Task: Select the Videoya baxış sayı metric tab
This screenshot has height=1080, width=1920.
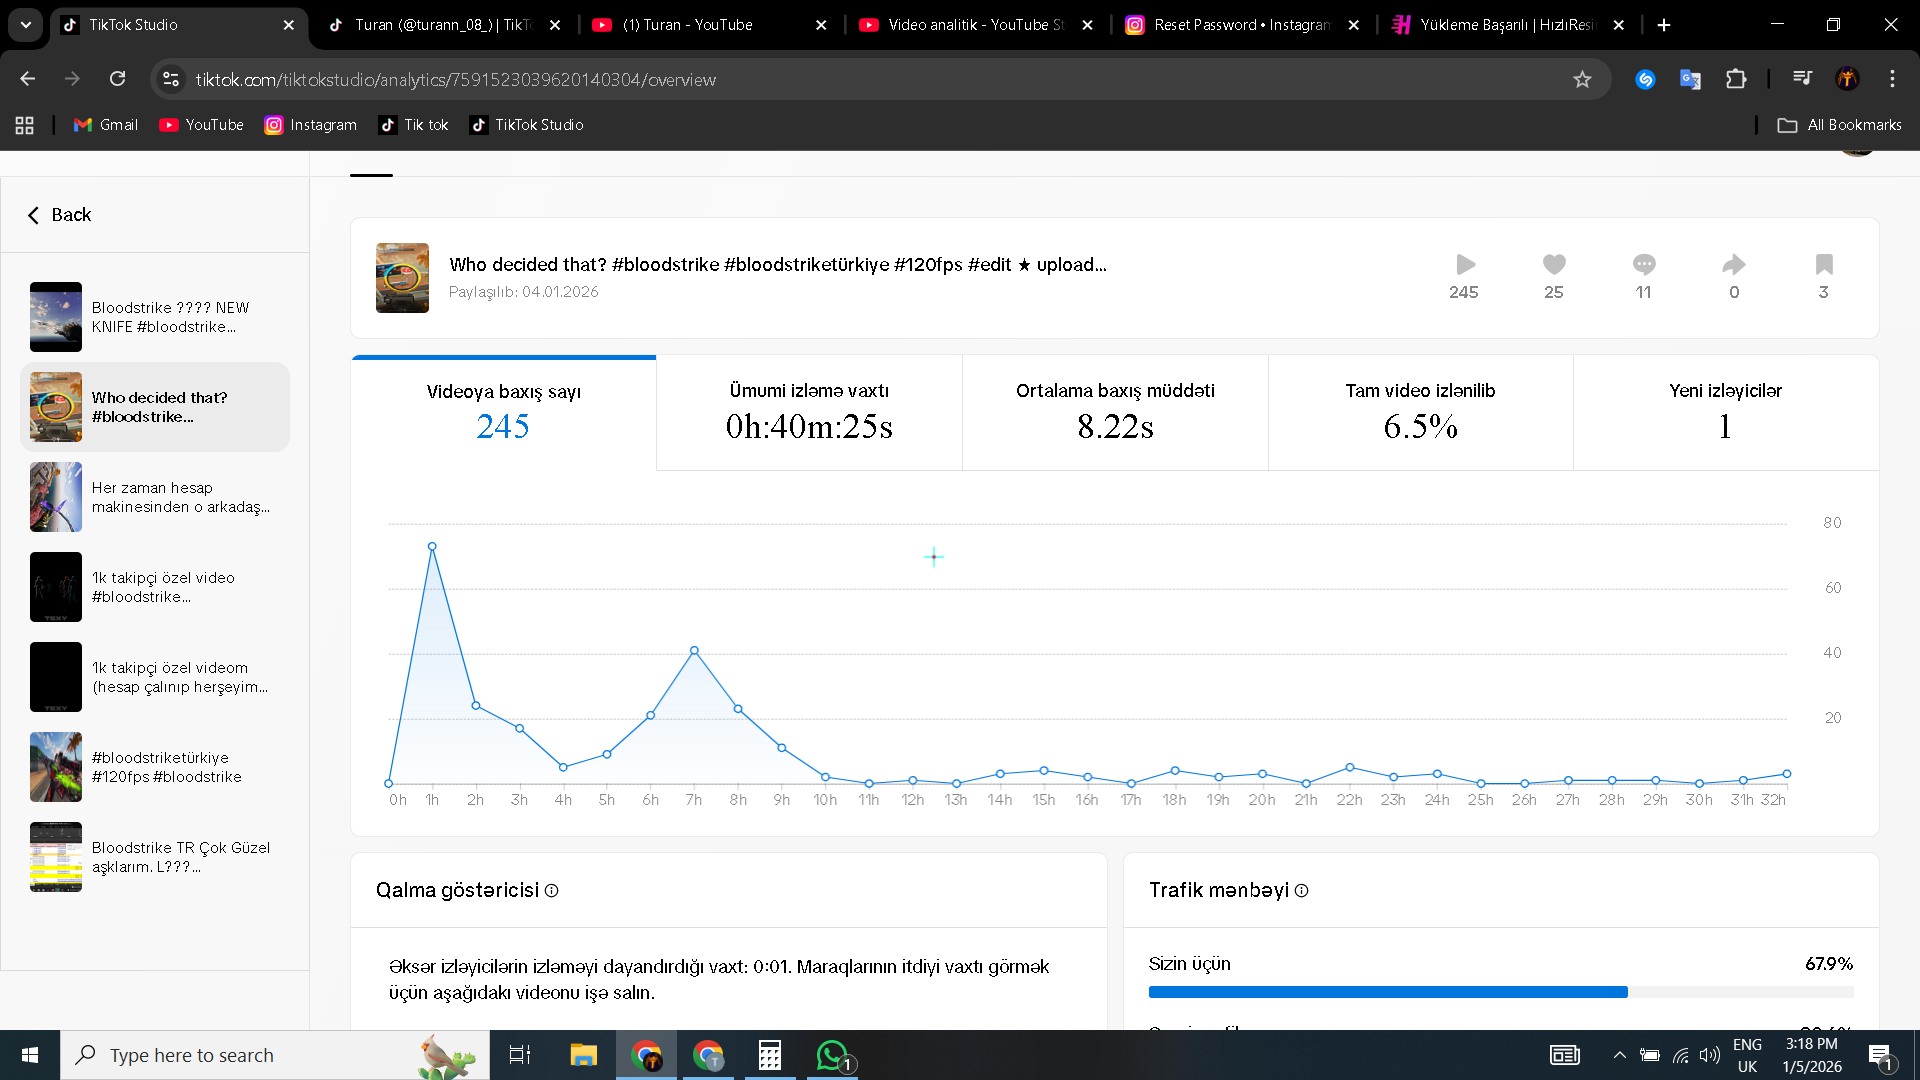Action: (x=504, y=412)
